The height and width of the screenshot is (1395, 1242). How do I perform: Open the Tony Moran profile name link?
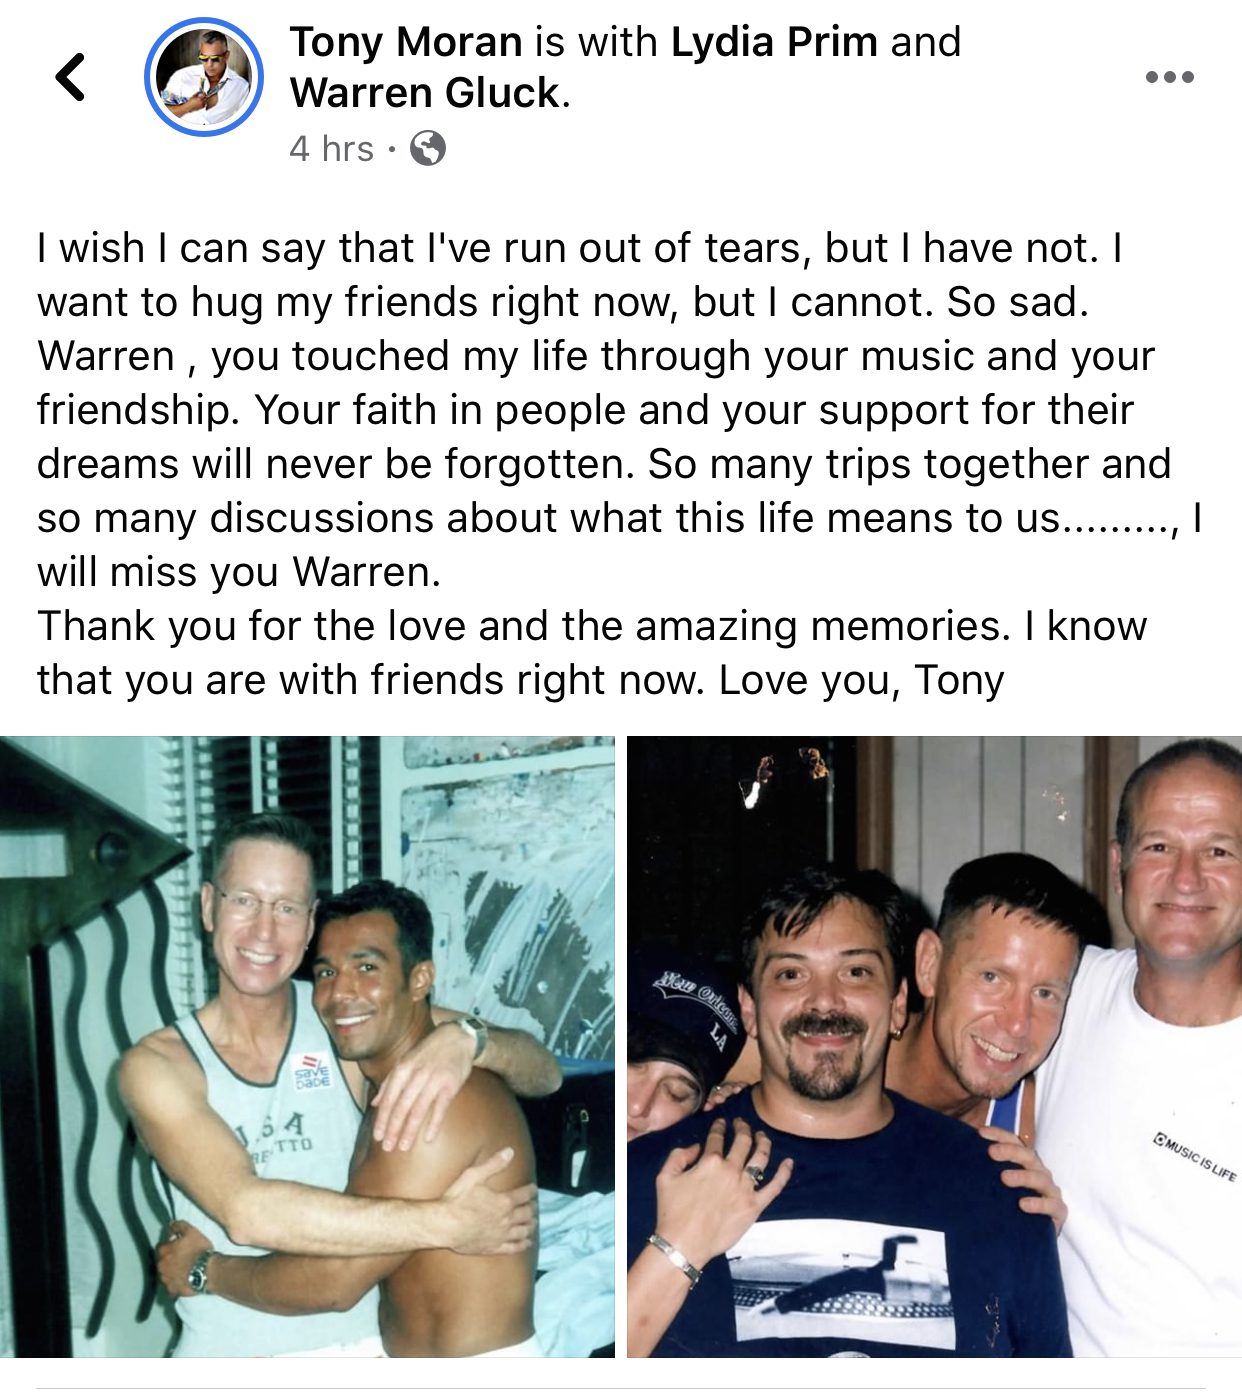click(x=406, y=42)
